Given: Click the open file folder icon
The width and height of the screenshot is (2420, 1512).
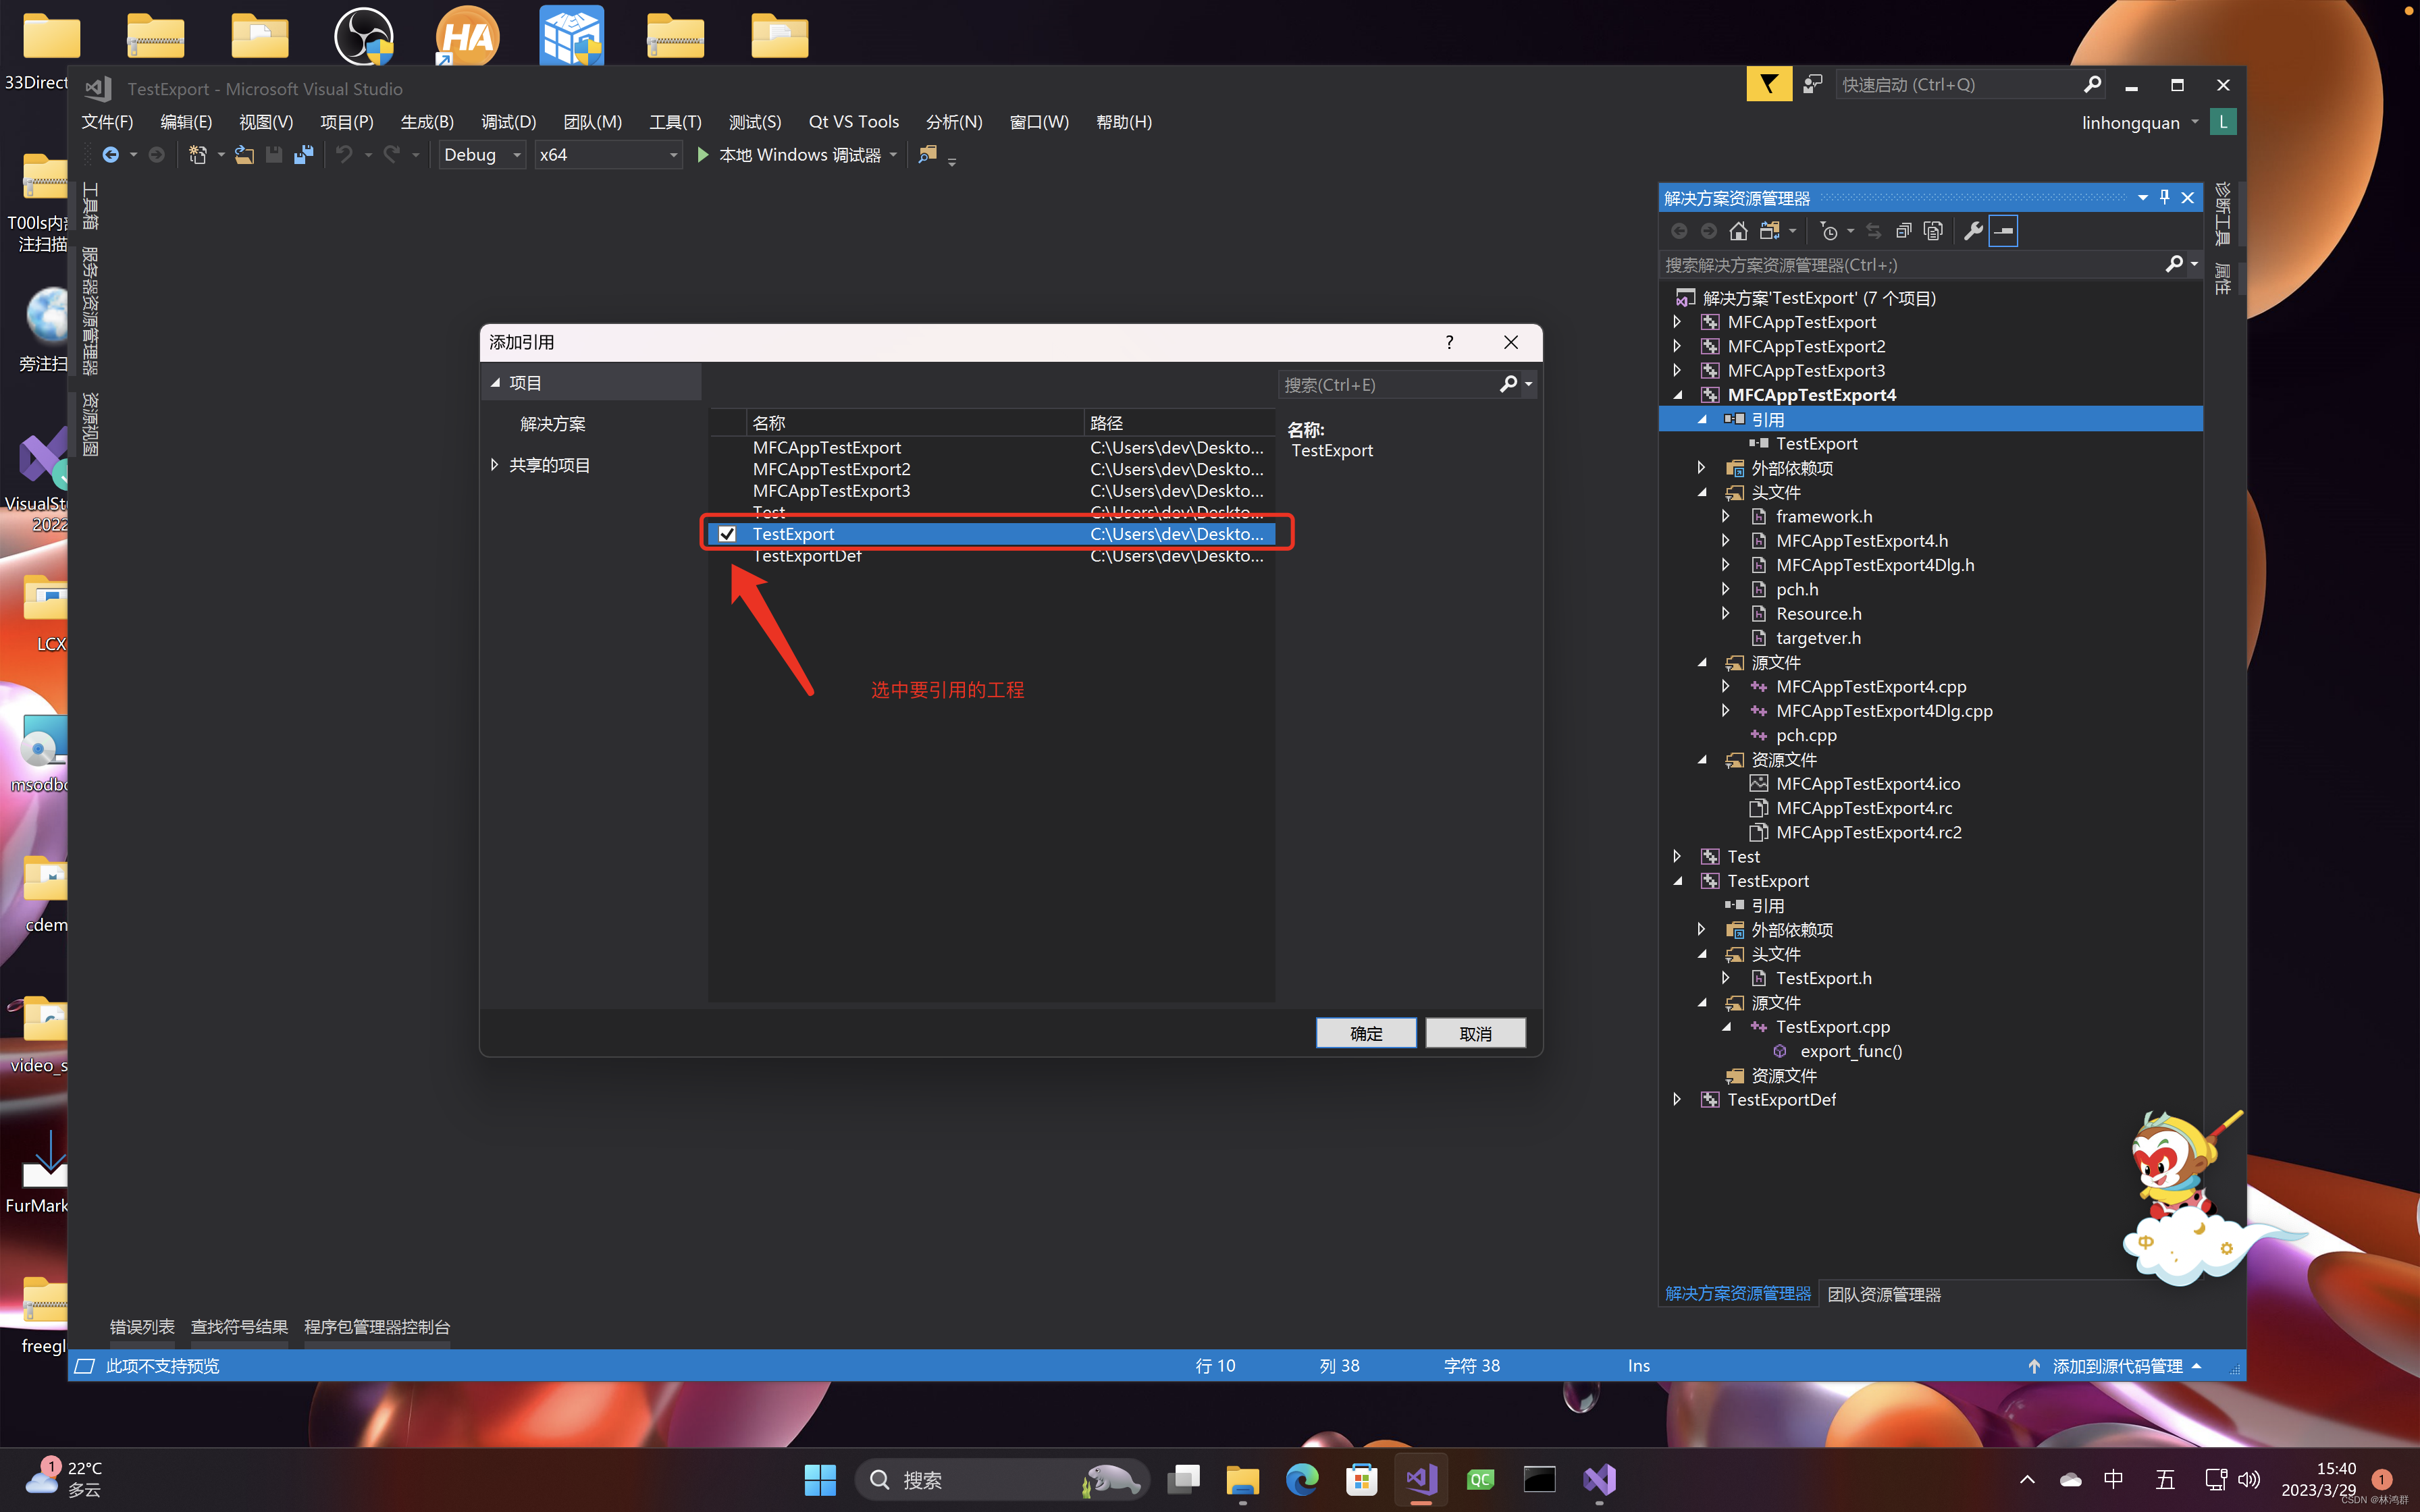Looking at the screenshot, I should pyautogui.click(x=244, y=155).
